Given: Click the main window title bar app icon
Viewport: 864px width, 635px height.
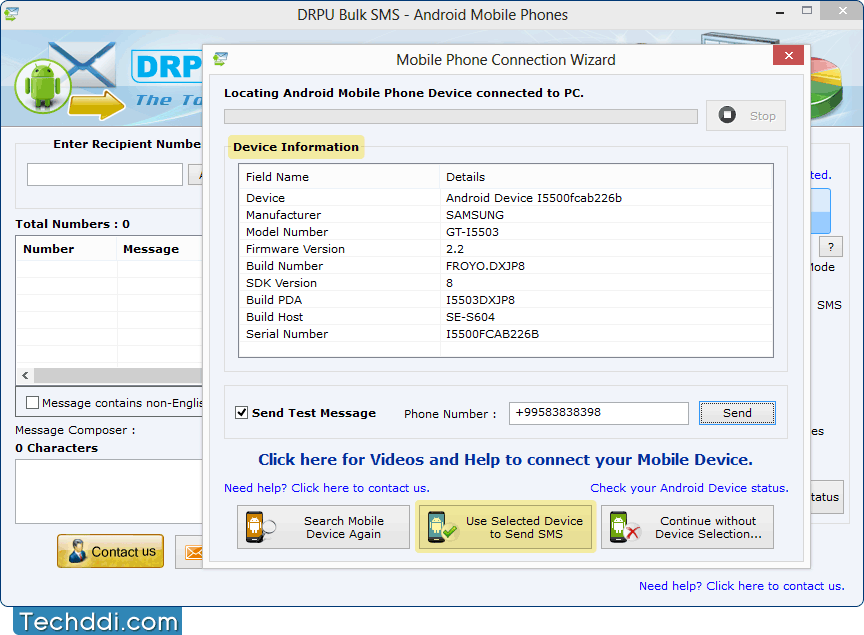Looking at the screenshot, I should 11,13.
